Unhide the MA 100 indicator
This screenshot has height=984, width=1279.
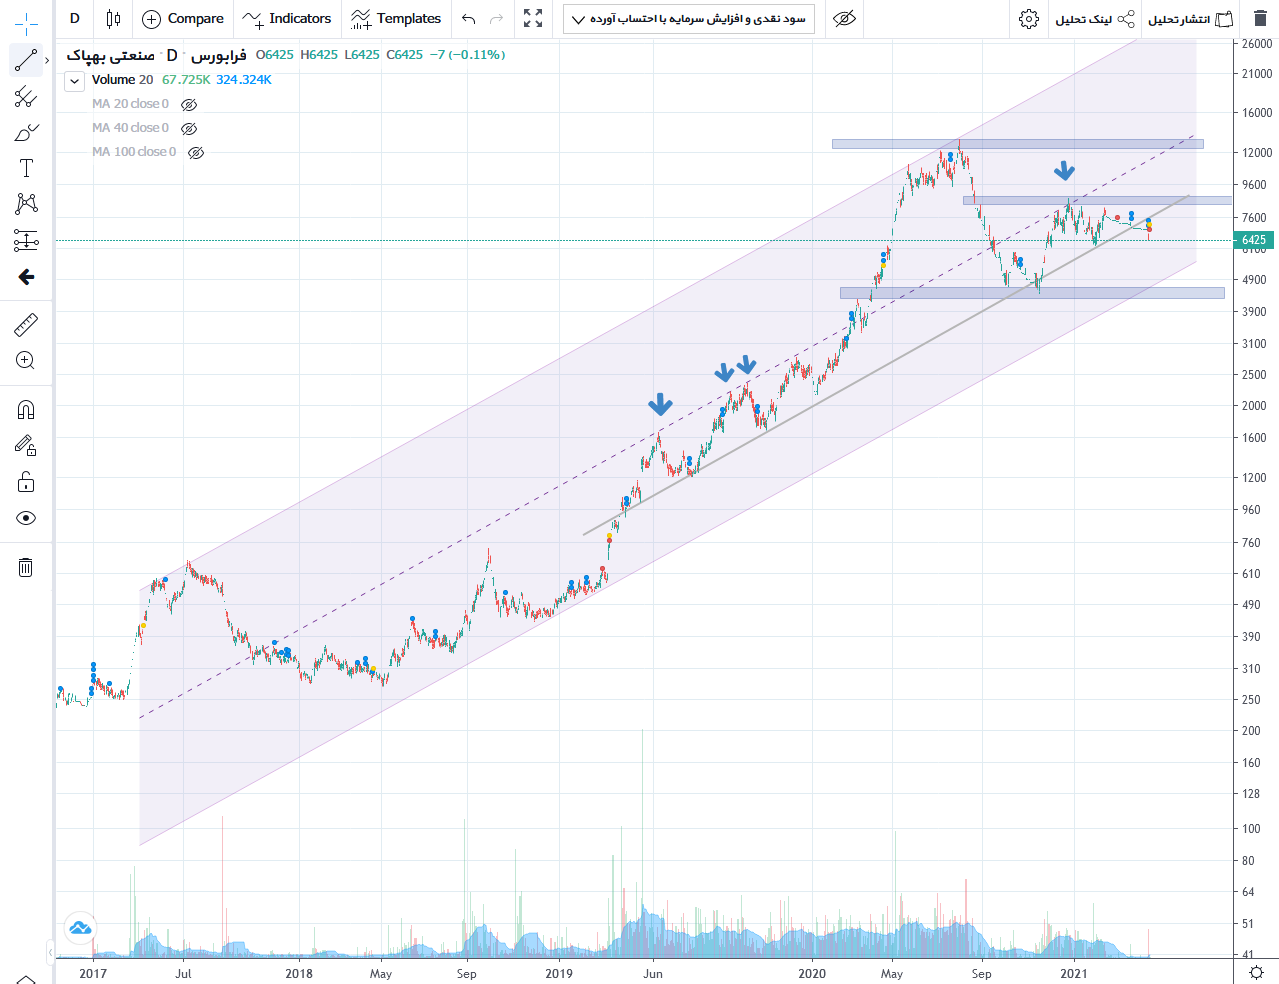(196, 153)
